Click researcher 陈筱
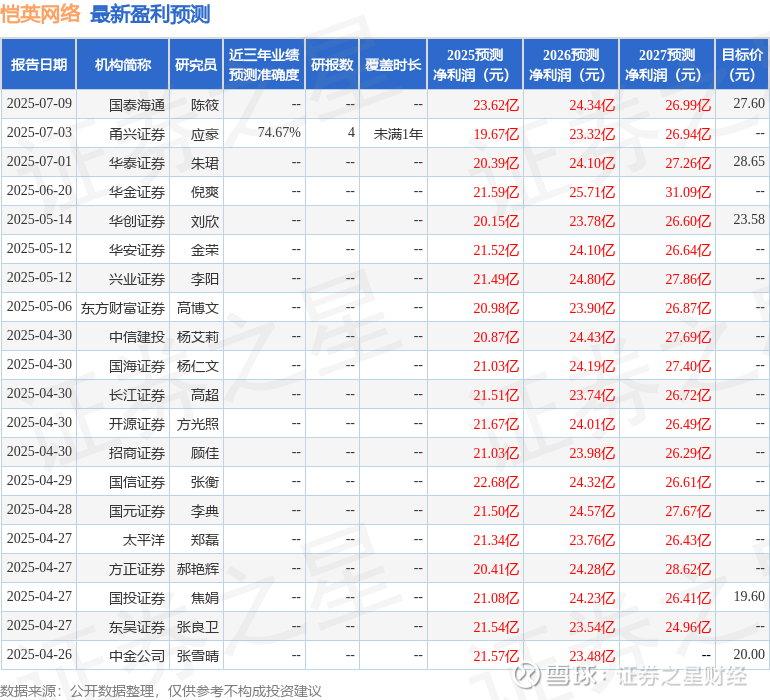This screenshot has height=700, width=770. 205,105
